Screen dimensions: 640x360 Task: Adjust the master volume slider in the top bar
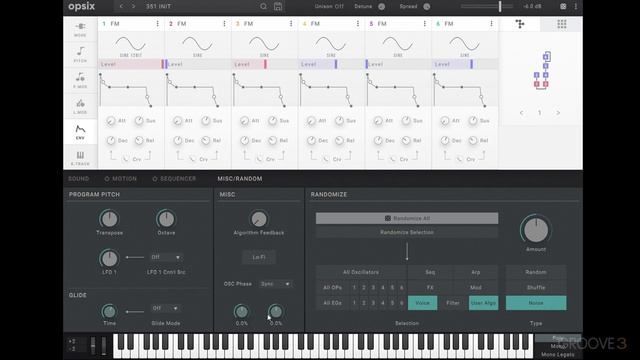tap(487, 6)
